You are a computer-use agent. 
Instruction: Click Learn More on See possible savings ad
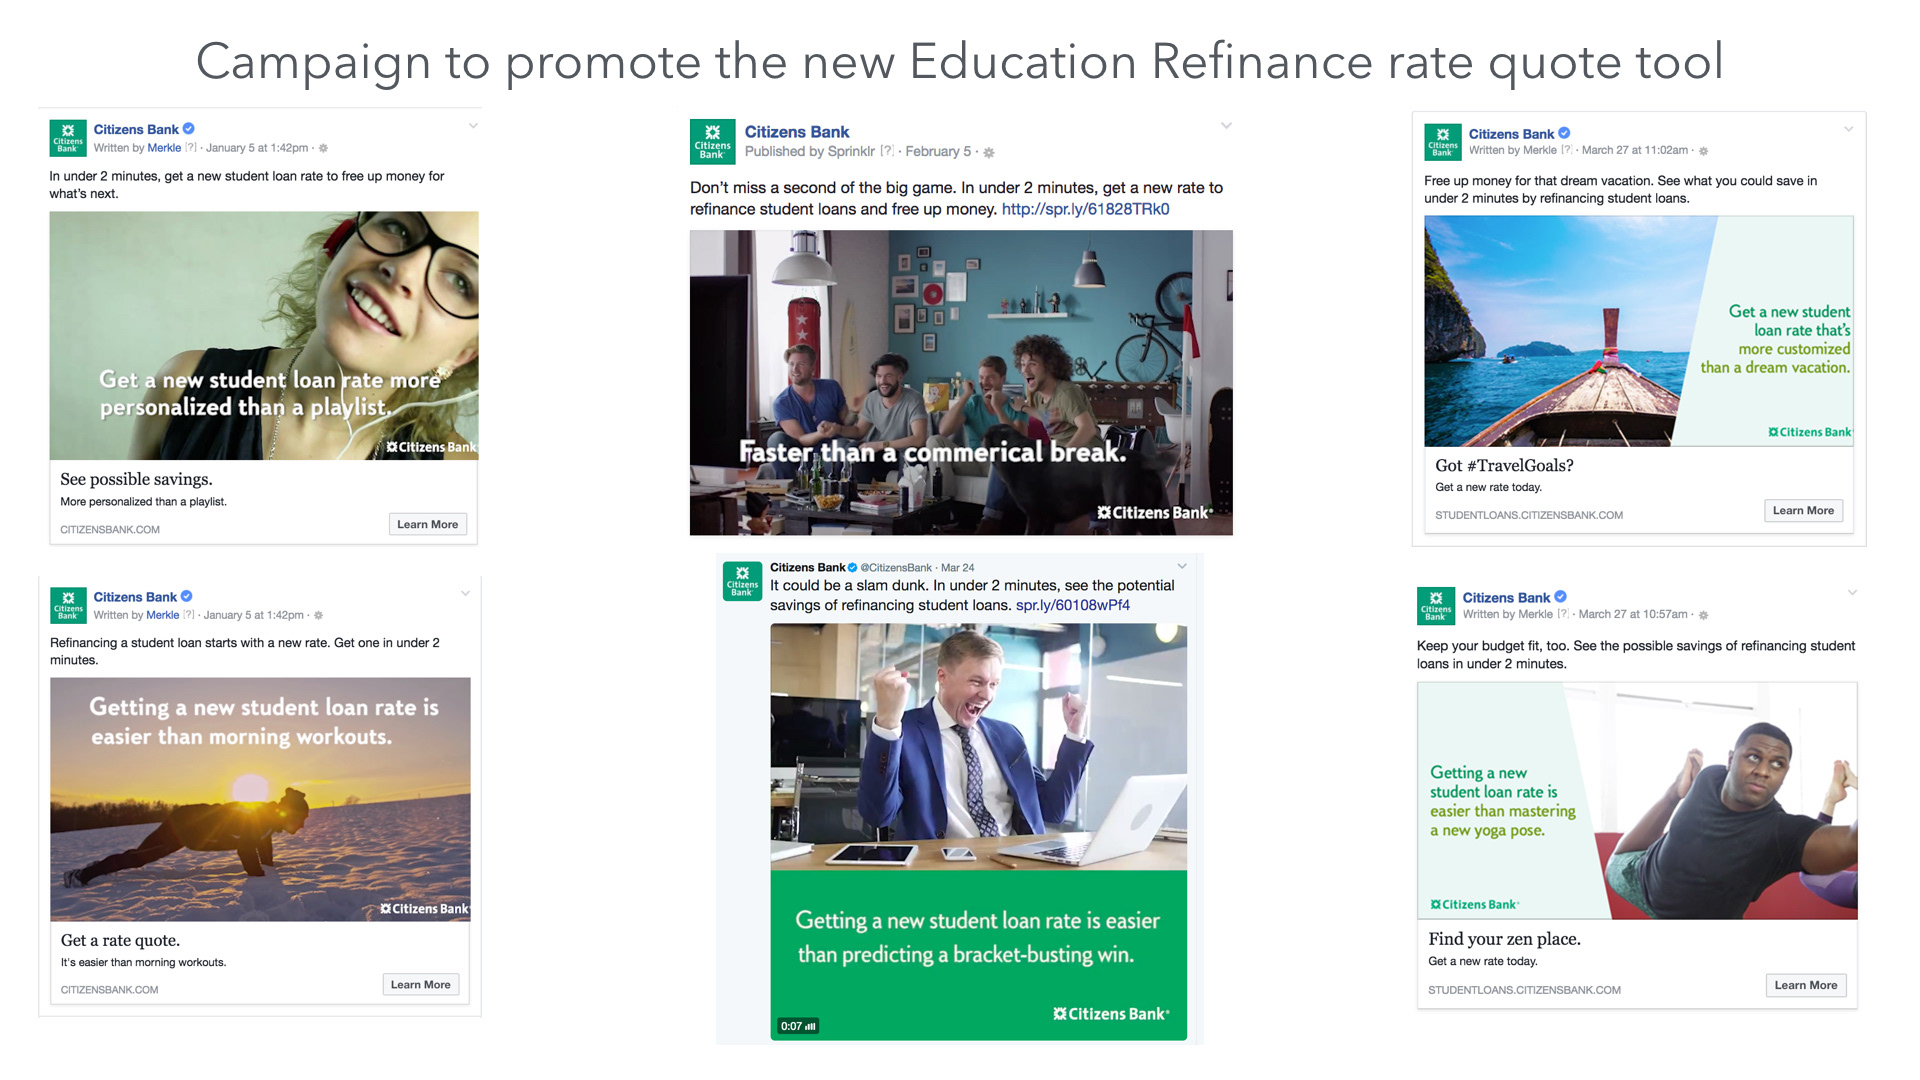pyautogui.click(x=427, y=524)
